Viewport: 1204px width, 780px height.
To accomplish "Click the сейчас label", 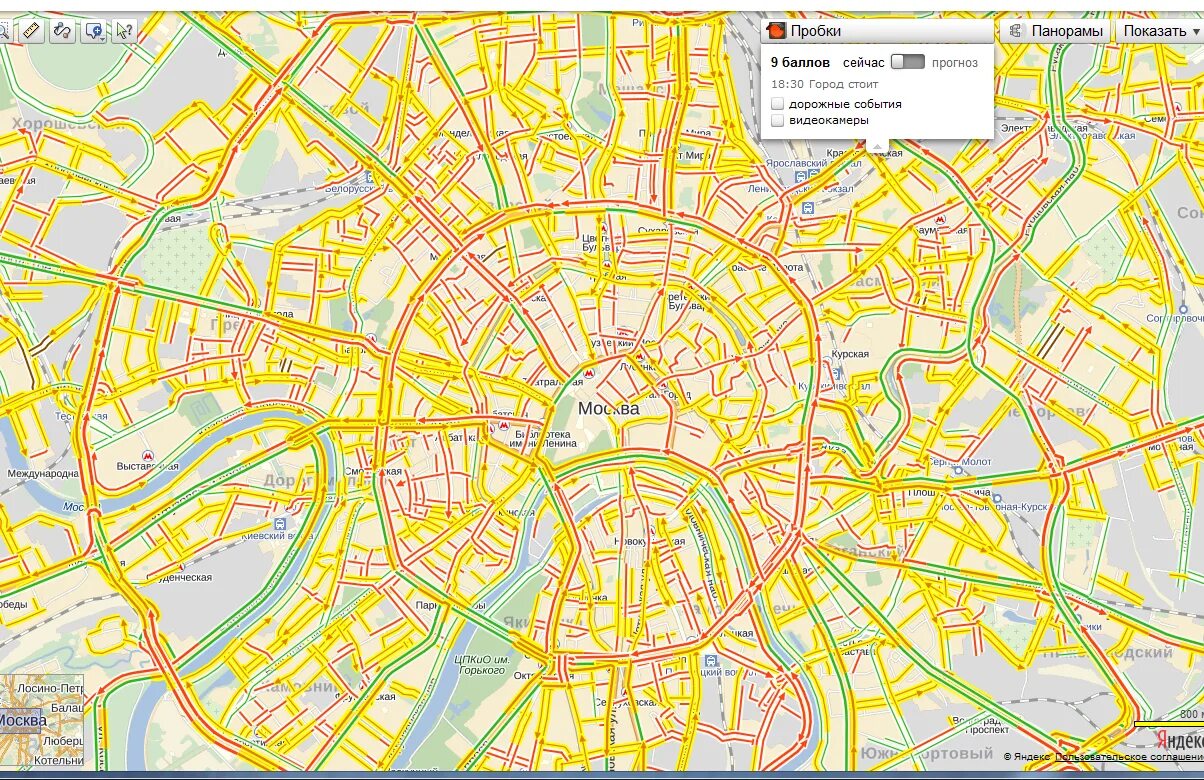I will pyautogui.click(x=864, y=63).
